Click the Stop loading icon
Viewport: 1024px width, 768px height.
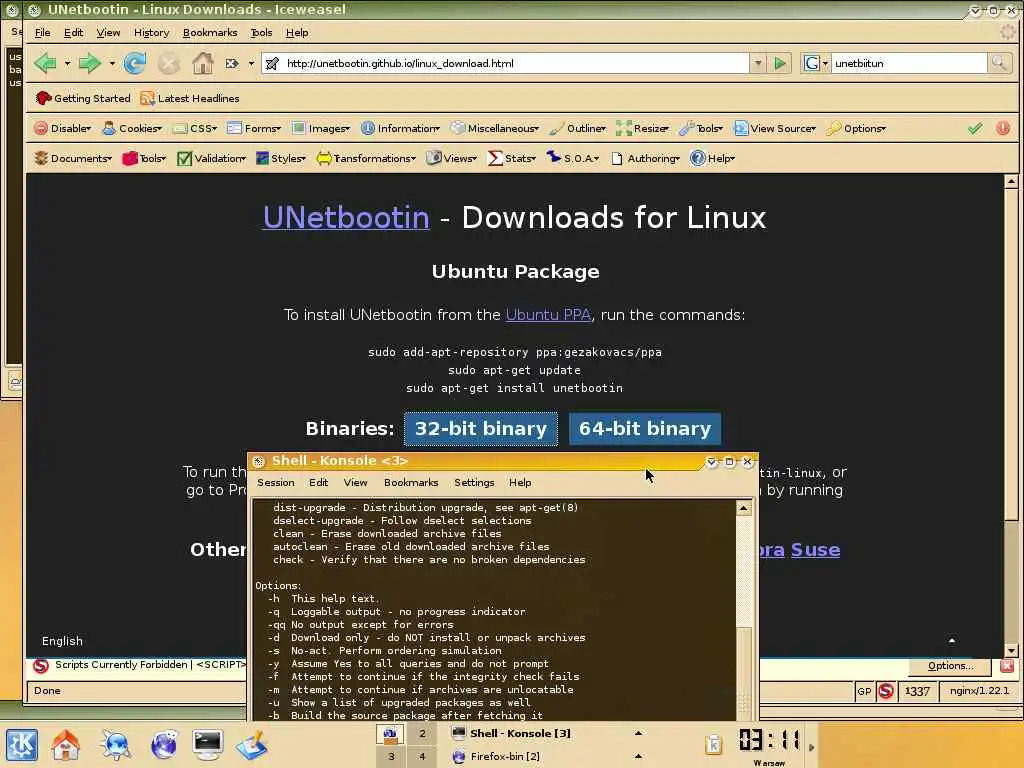[168, 63]
